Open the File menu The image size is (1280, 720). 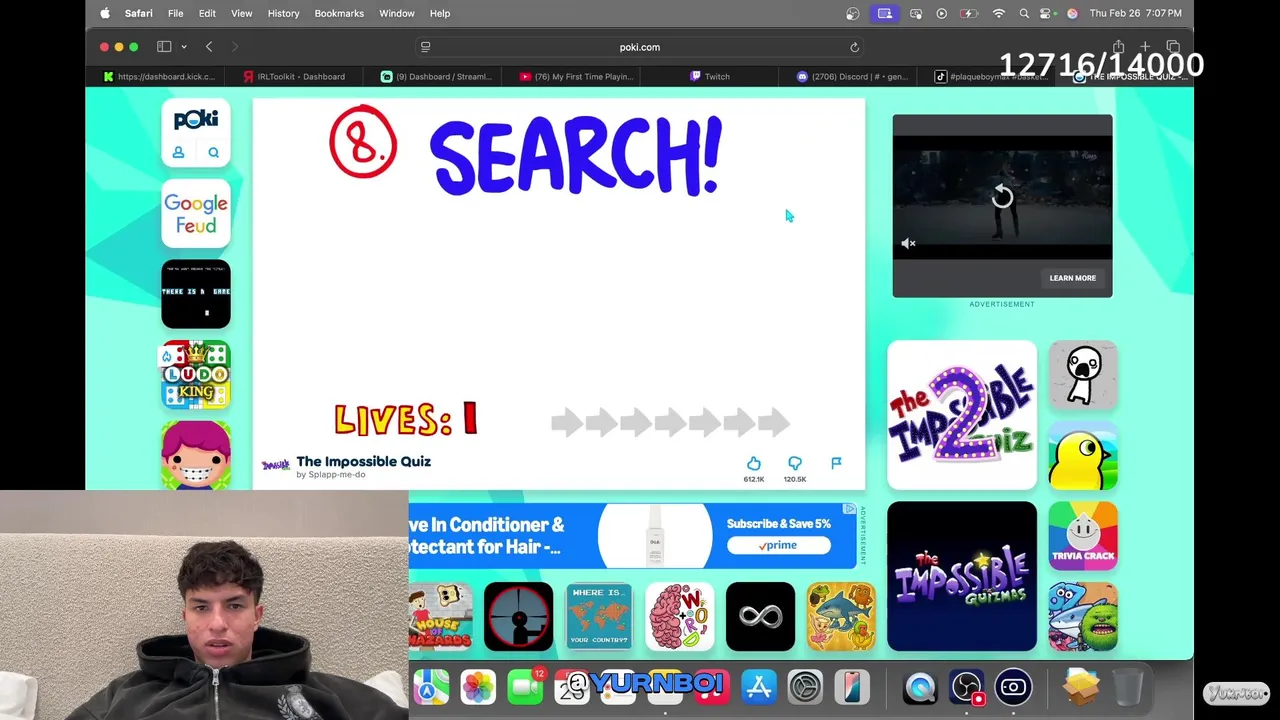(175, 13)
